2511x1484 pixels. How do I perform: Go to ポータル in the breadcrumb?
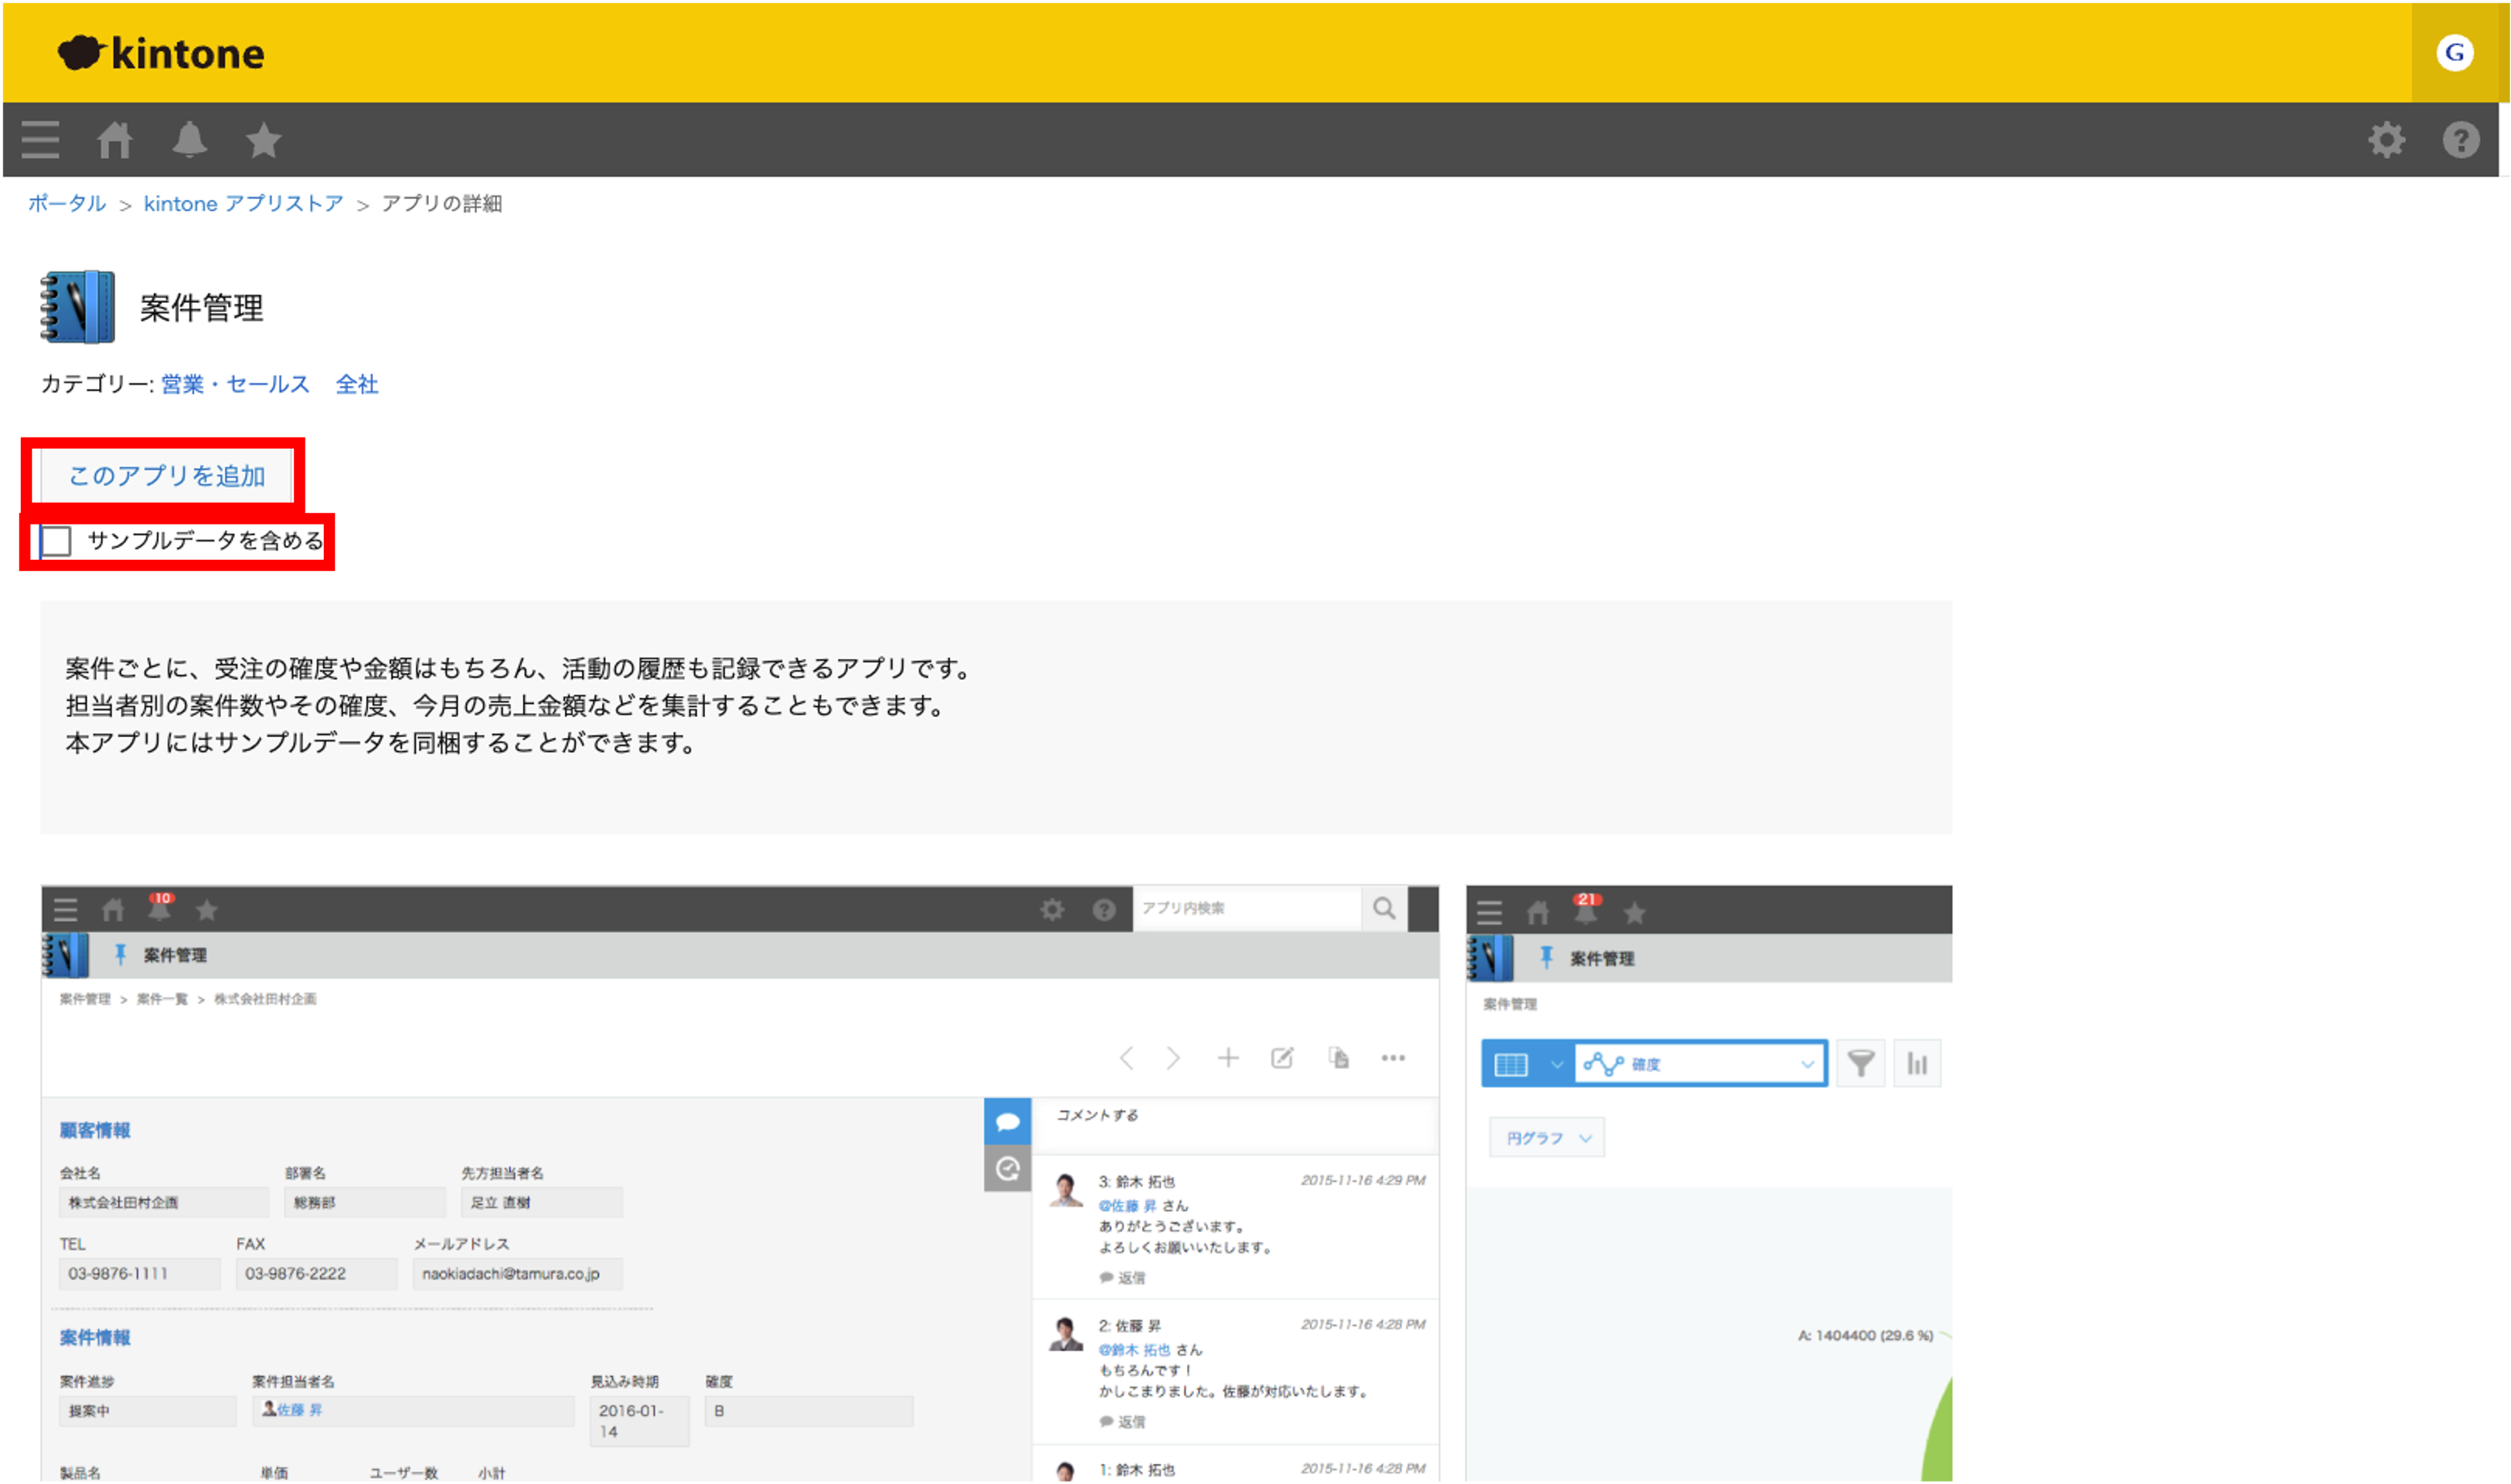point(66,203)
